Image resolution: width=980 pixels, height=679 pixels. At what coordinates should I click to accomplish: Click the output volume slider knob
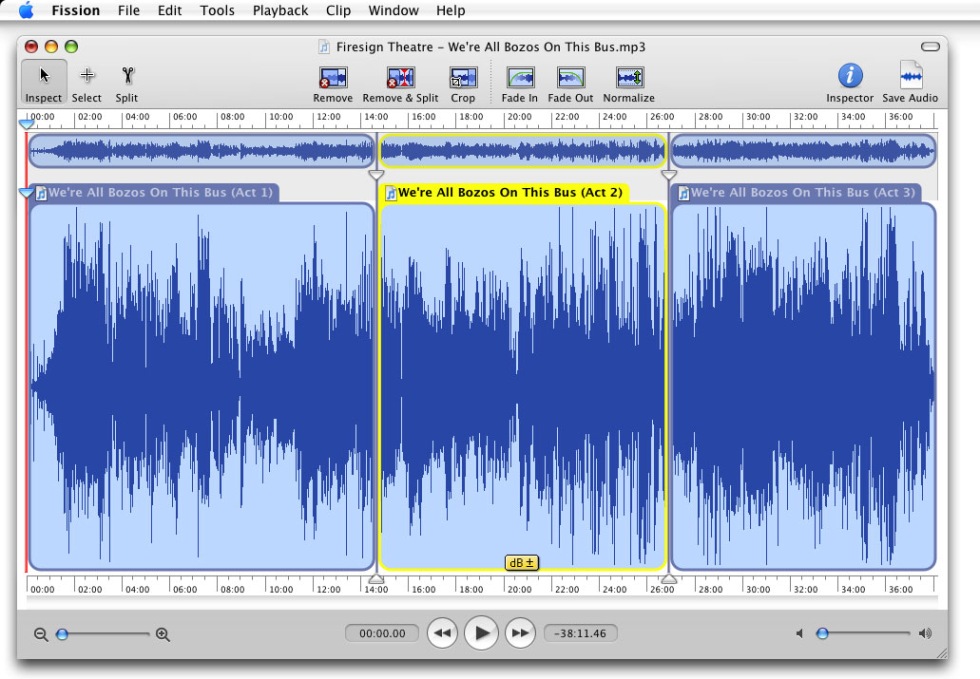pos(822,633)
